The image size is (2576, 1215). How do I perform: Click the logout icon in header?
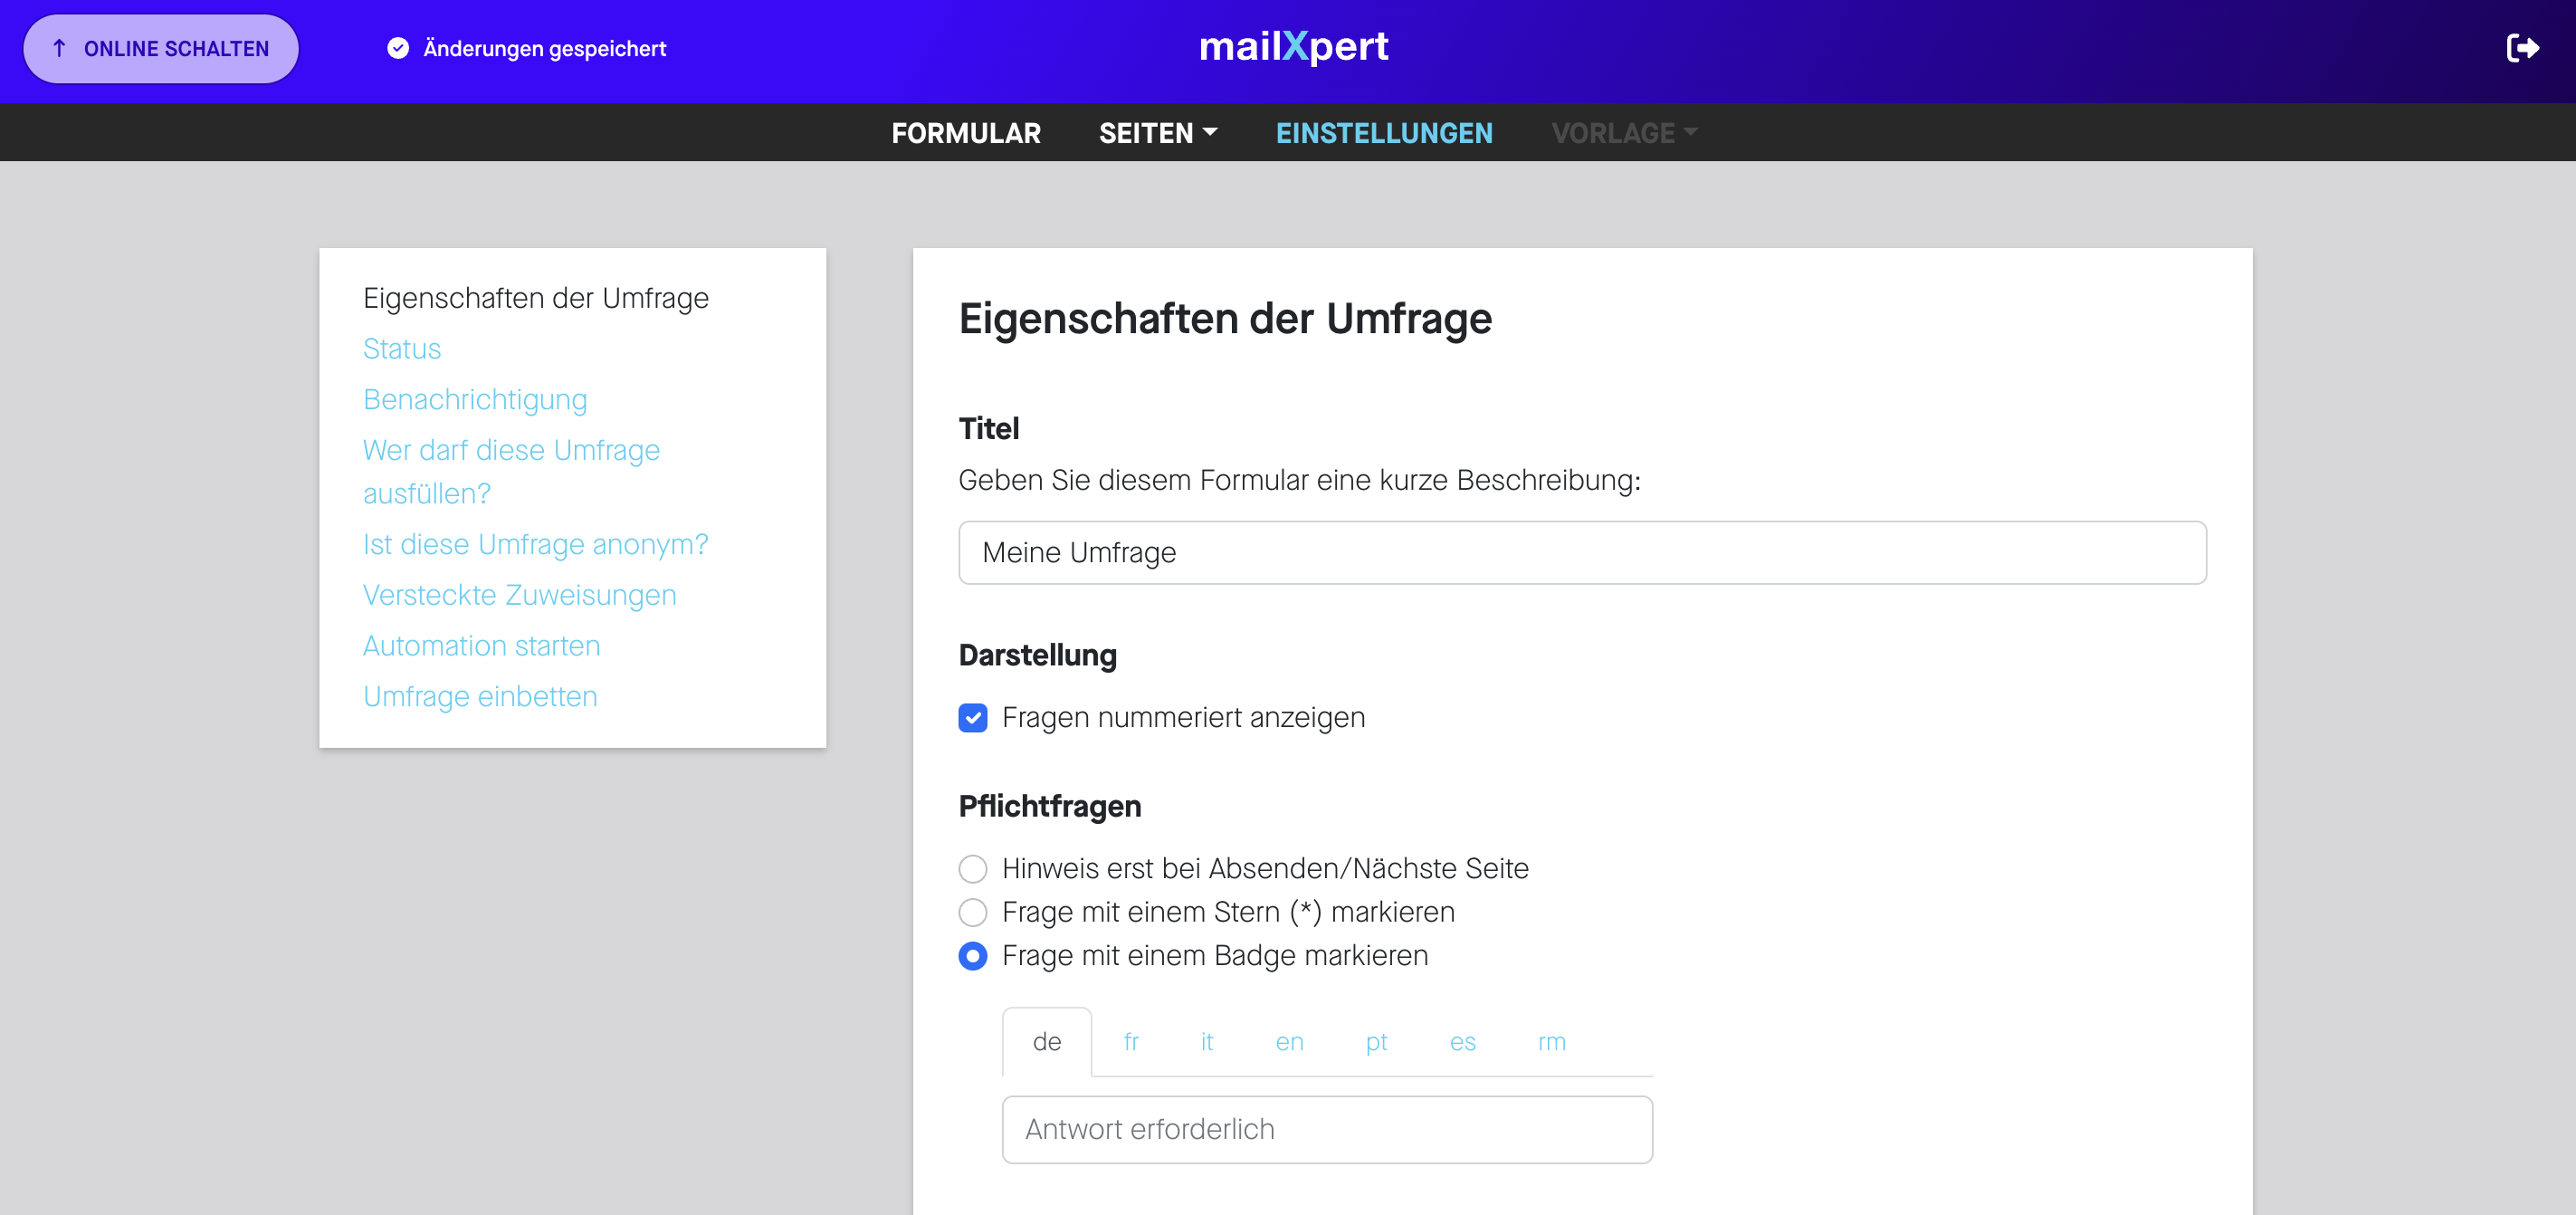tap(2521, 48)
